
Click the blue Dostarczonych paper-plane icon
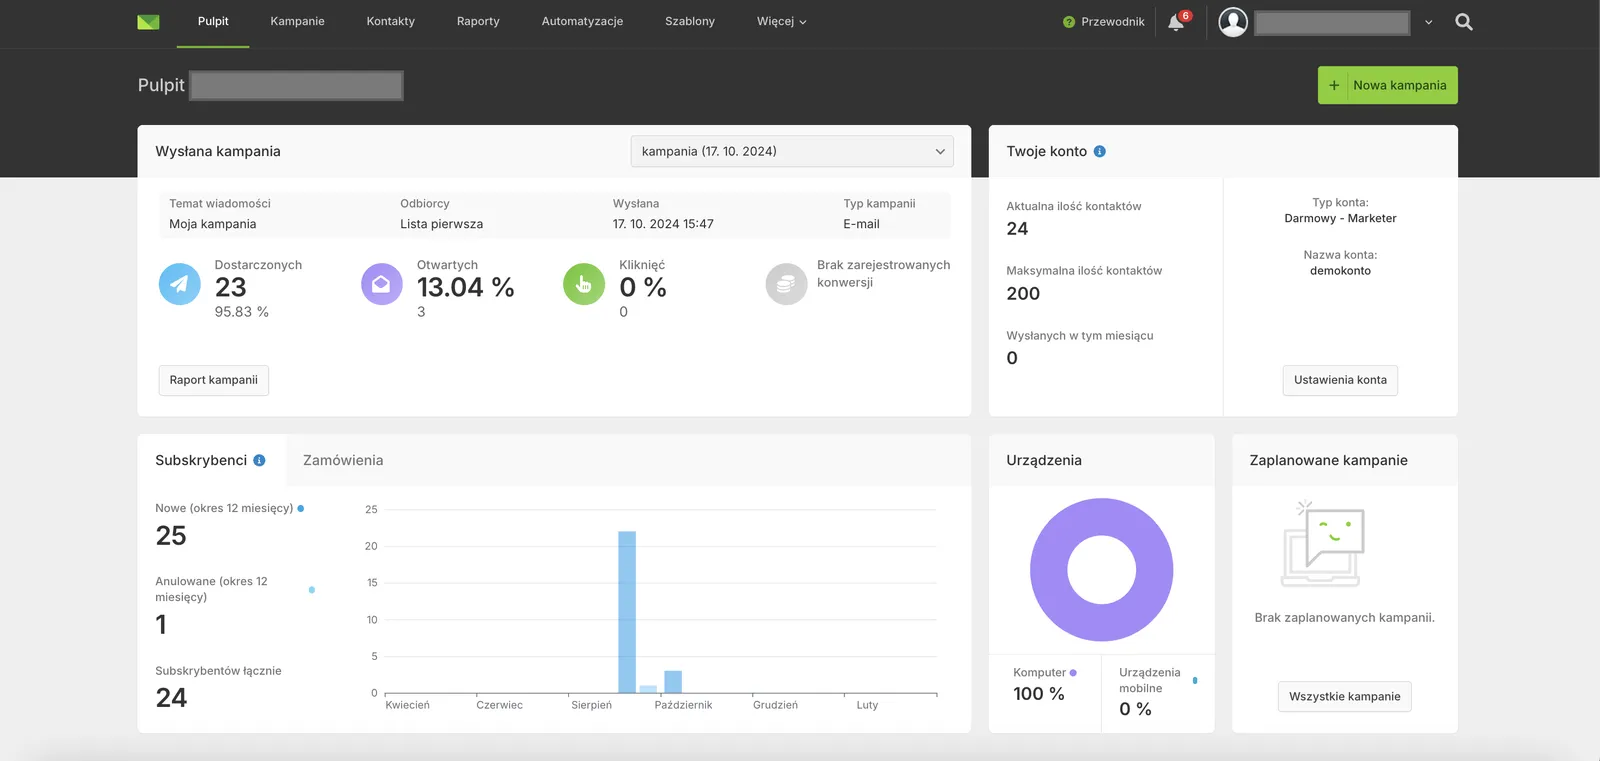[x=179, y=284]
